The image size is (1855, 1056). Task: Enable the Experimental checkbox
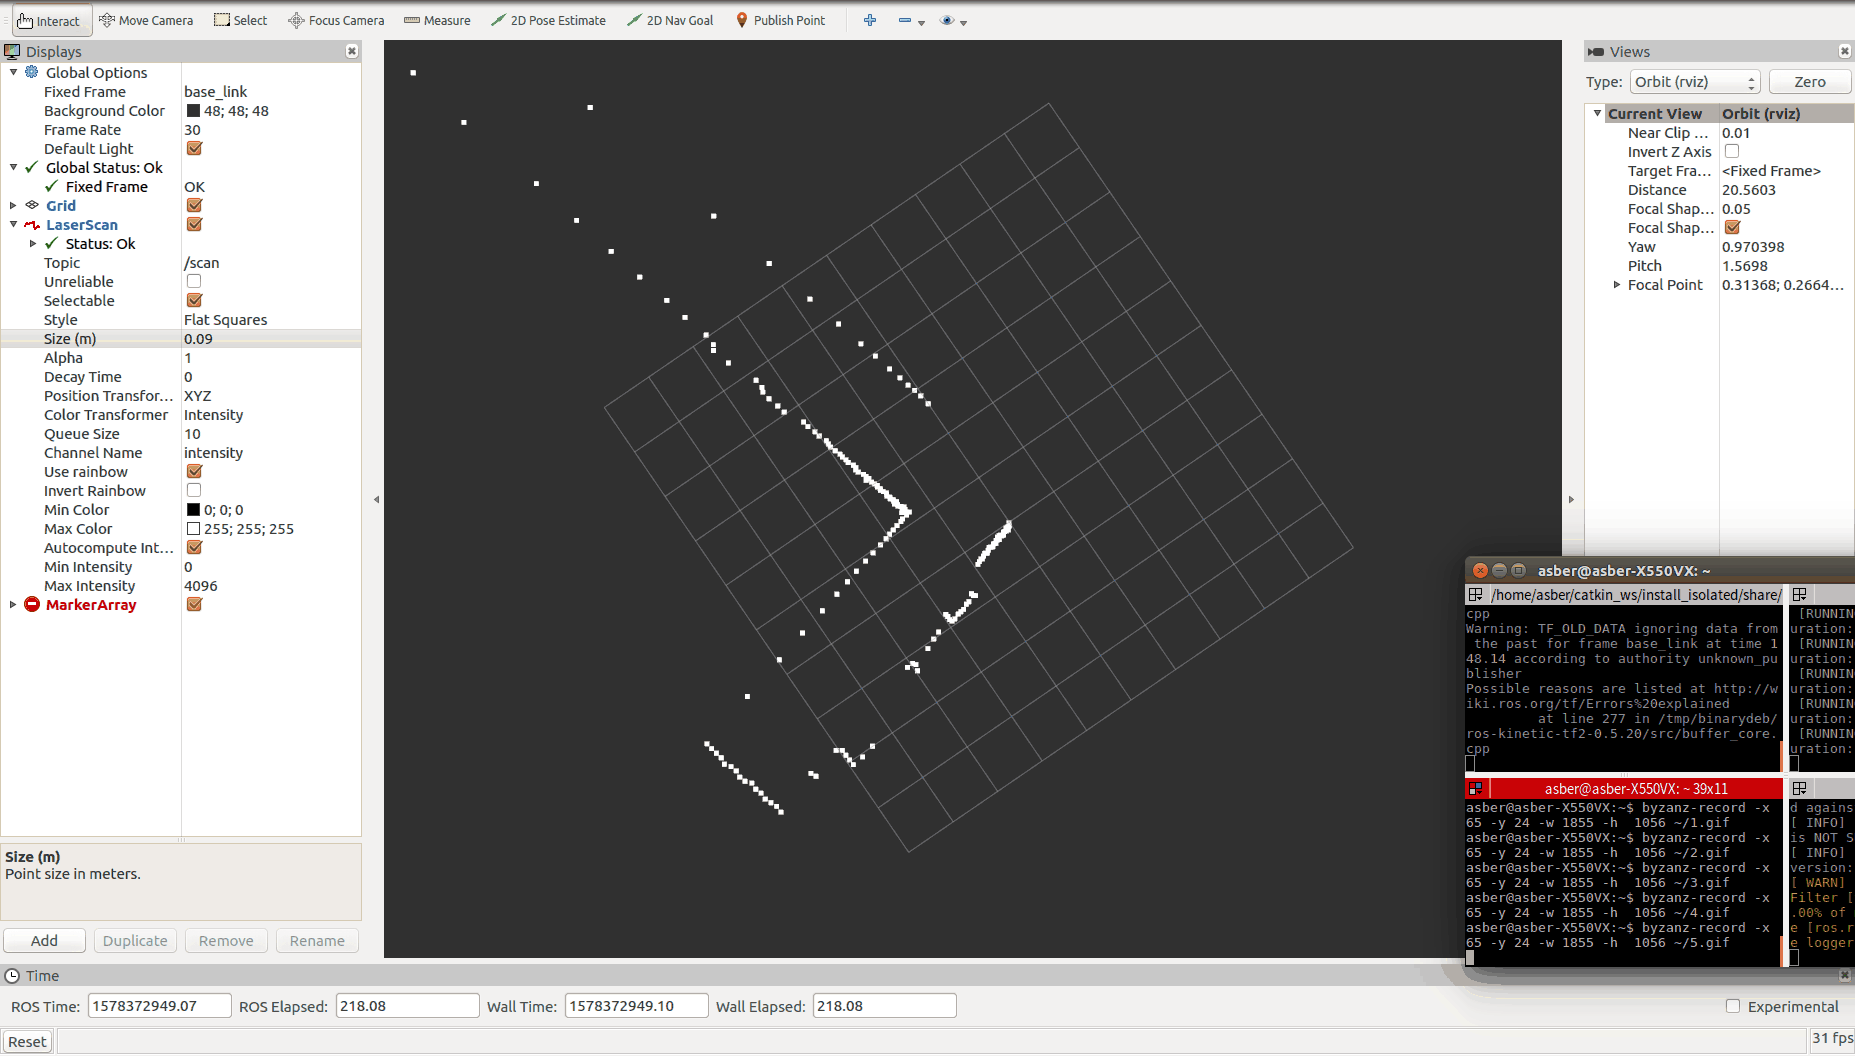1733,1006
